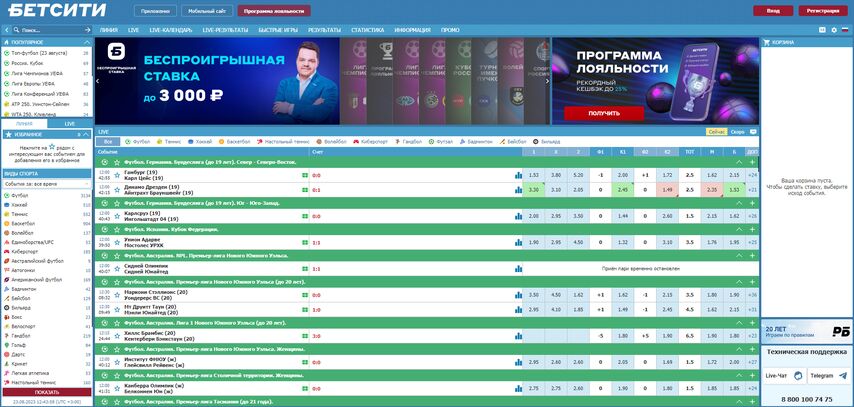Favorite the Сидней Олимпик match star
The height and width of the screenshot is (407, 854).
point(117,269)
